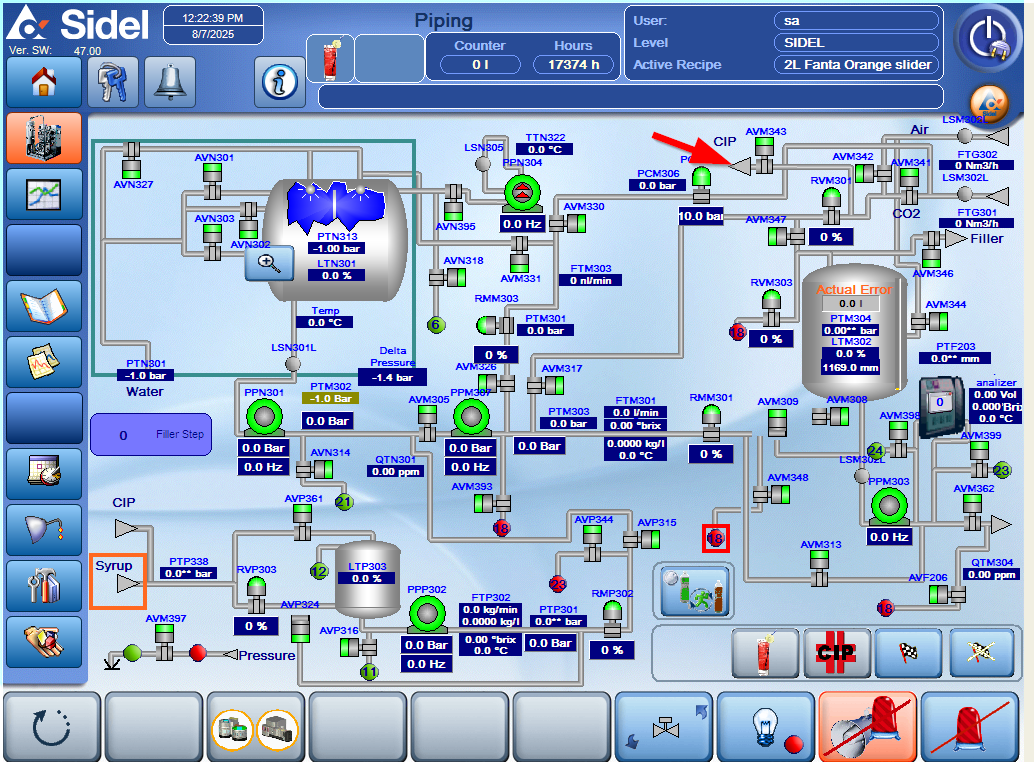Viewport: 1034px width, 762px height.
Task: Click the orange Sidel logo button
Action: (989, 104)
